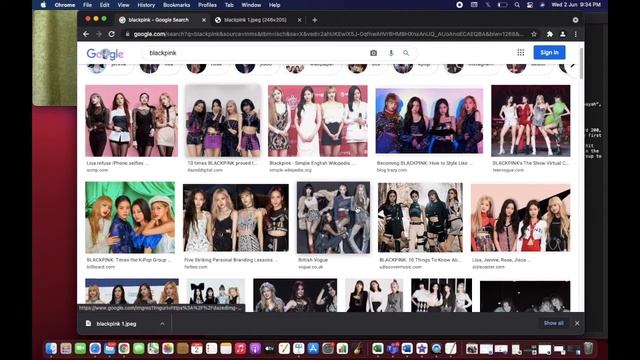Open the British Vogue result link
Image resolution: width=640 pixels, height=360 pixels.
[x=313, y=260]
